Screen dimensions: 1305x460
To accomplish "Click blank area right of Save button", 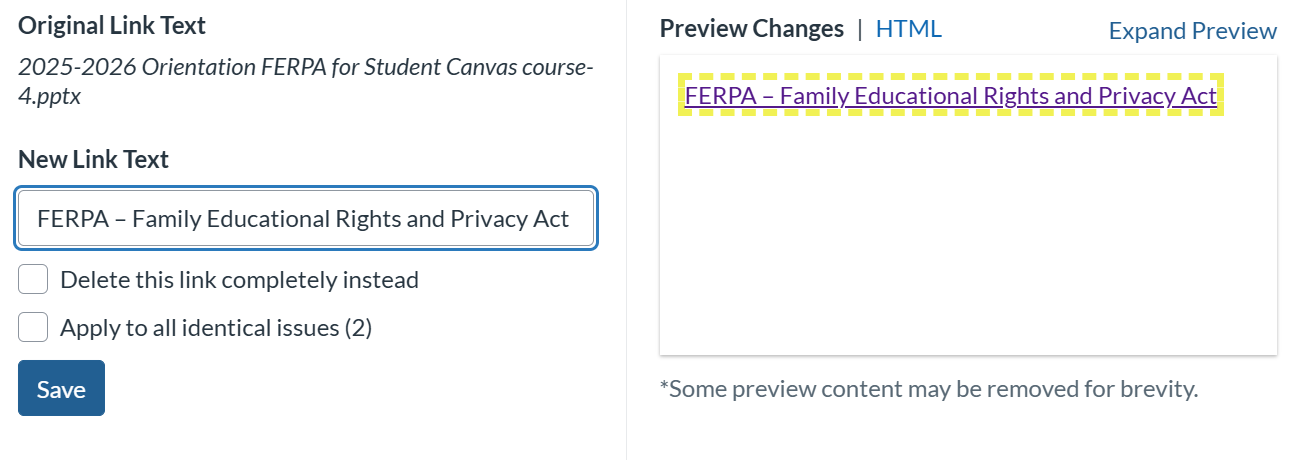I will coord(350,388).
